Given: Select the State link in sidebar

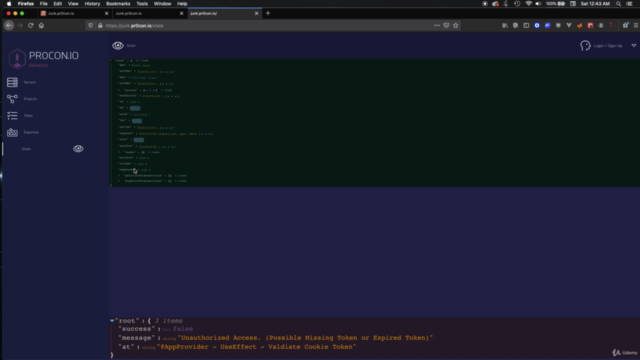Looking at the screenshot, I should point(26,149).
